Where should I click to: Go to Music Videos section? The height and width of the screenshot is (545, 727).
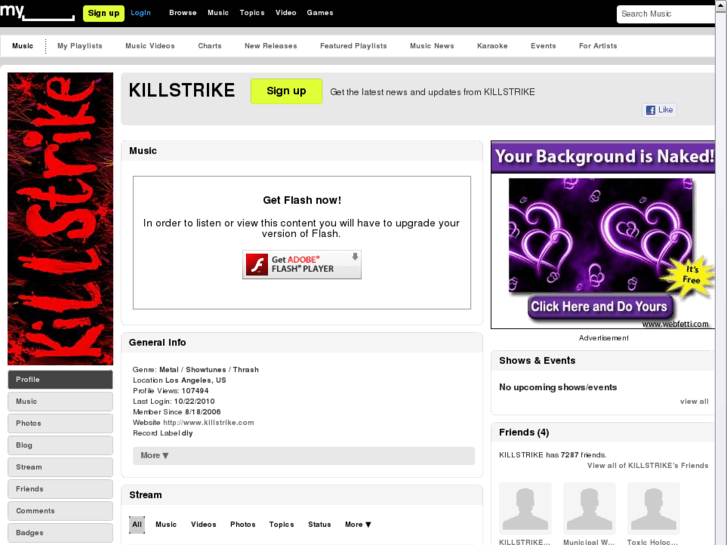point(150,46)
